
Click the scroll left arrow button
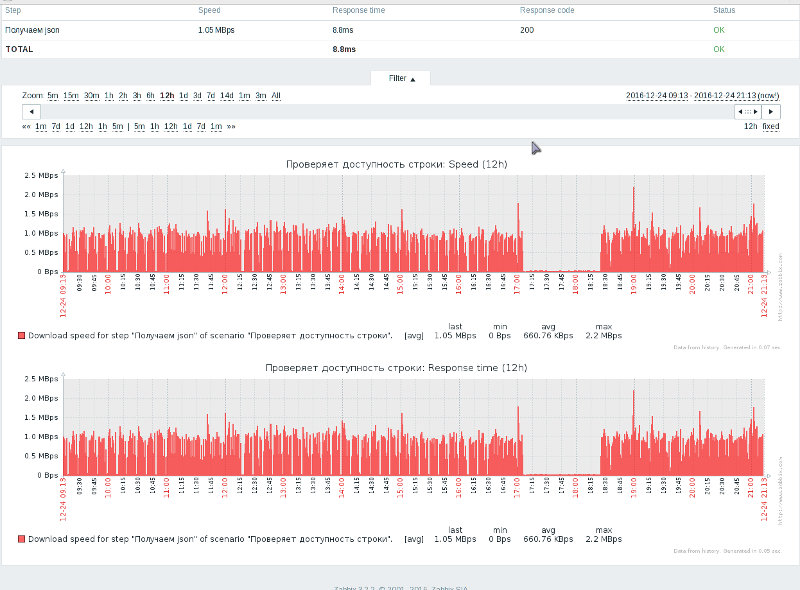click(30, 111)
